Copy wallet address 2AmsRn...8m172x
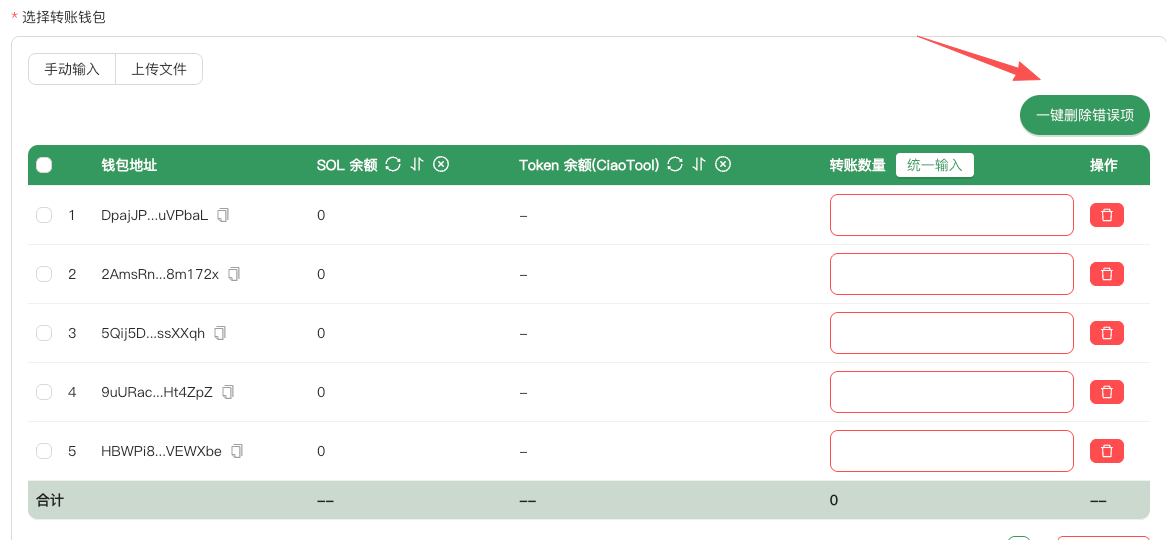 coord(234,274)
